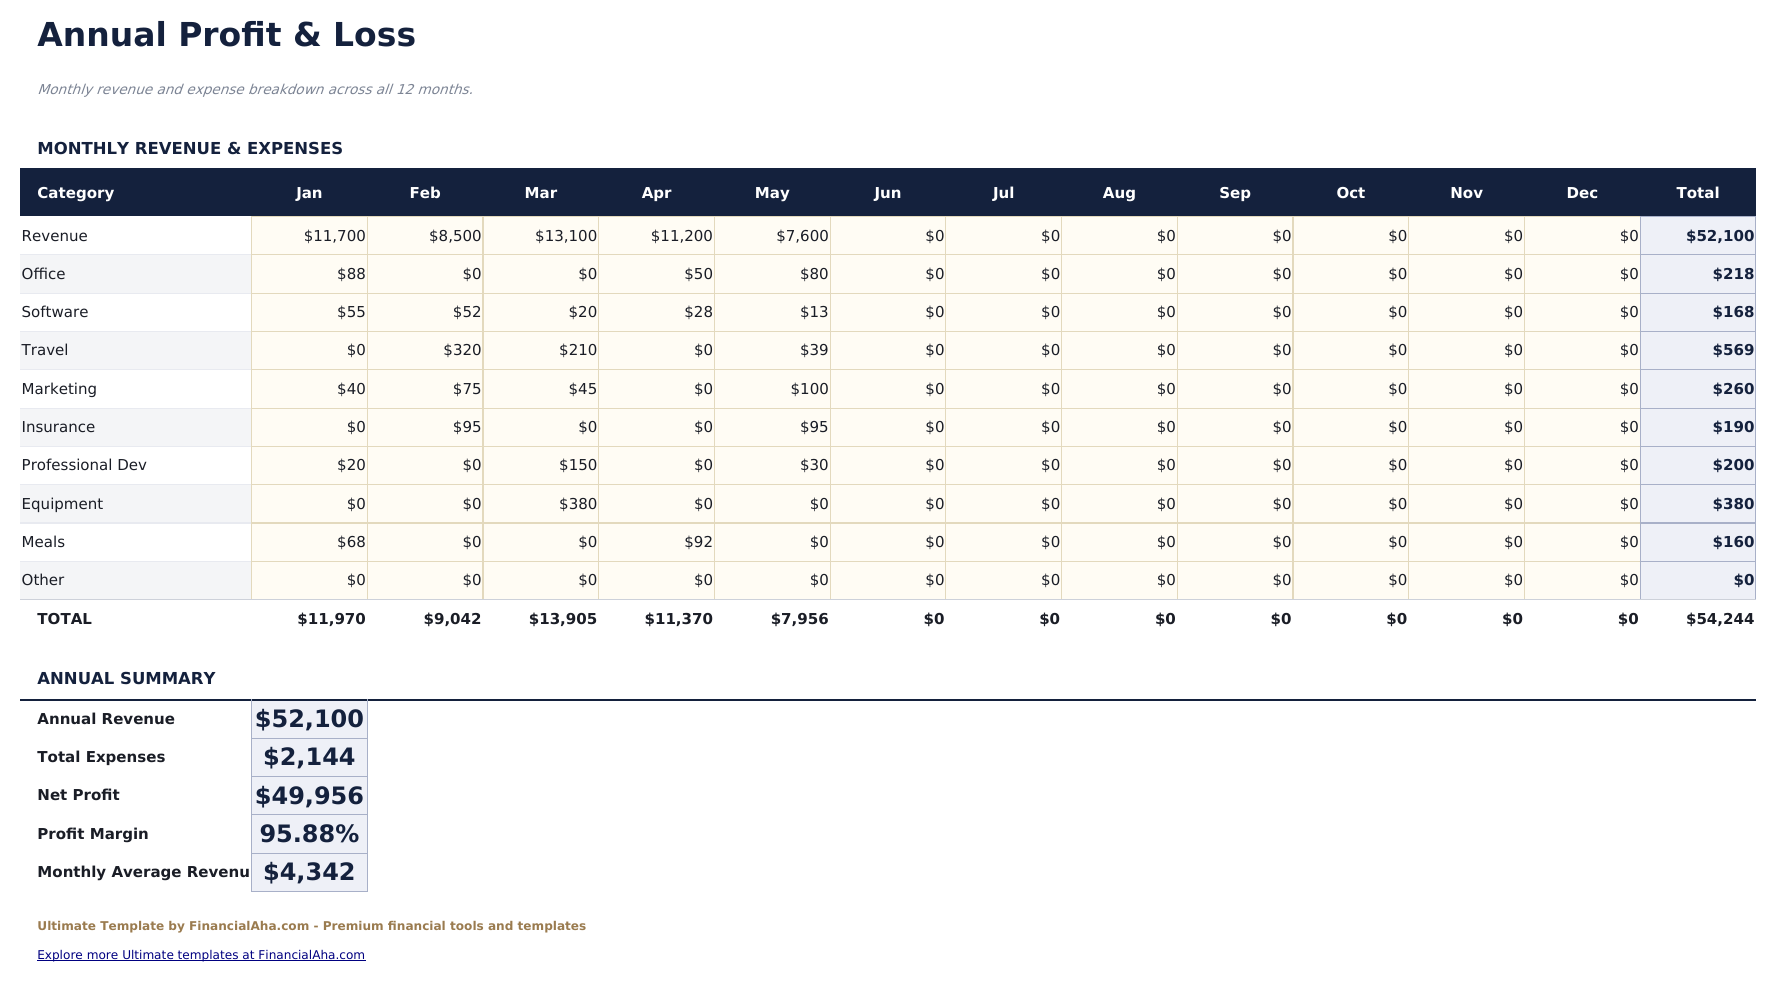Select the Profit Margin value 95.88%

[x=308, y=833]
